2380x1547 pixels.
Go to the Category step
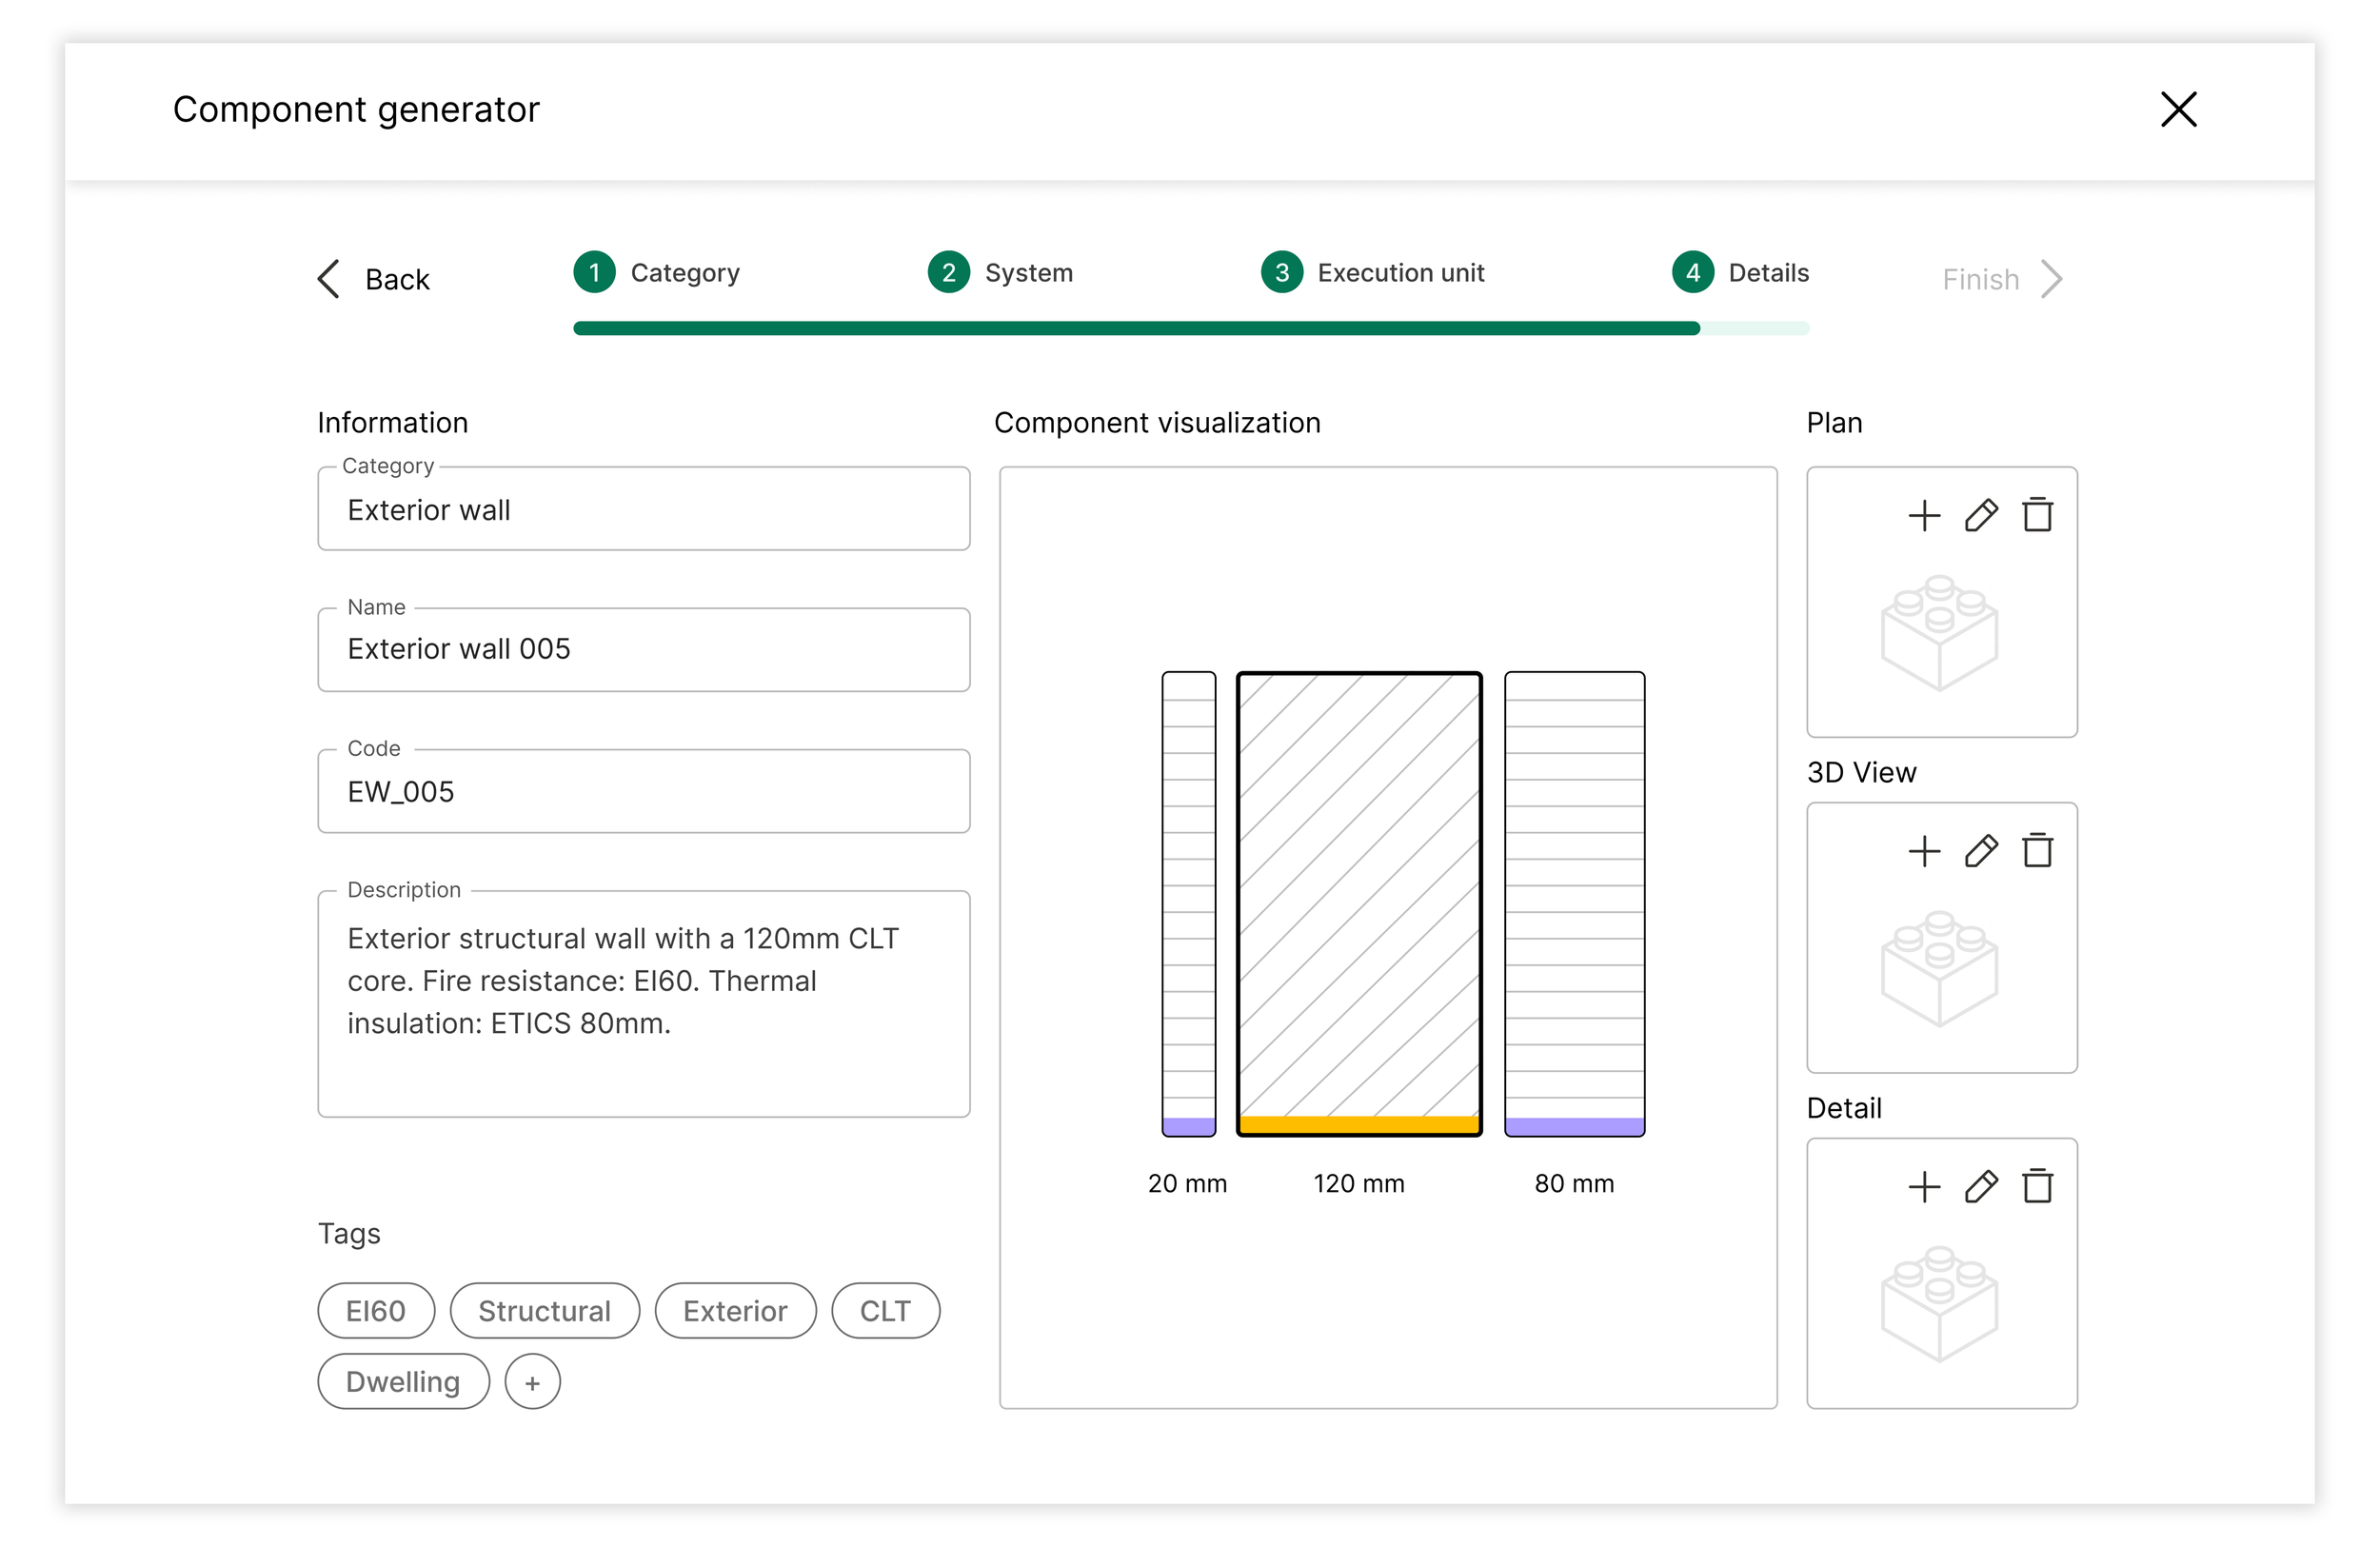click(x=657, y=273)
